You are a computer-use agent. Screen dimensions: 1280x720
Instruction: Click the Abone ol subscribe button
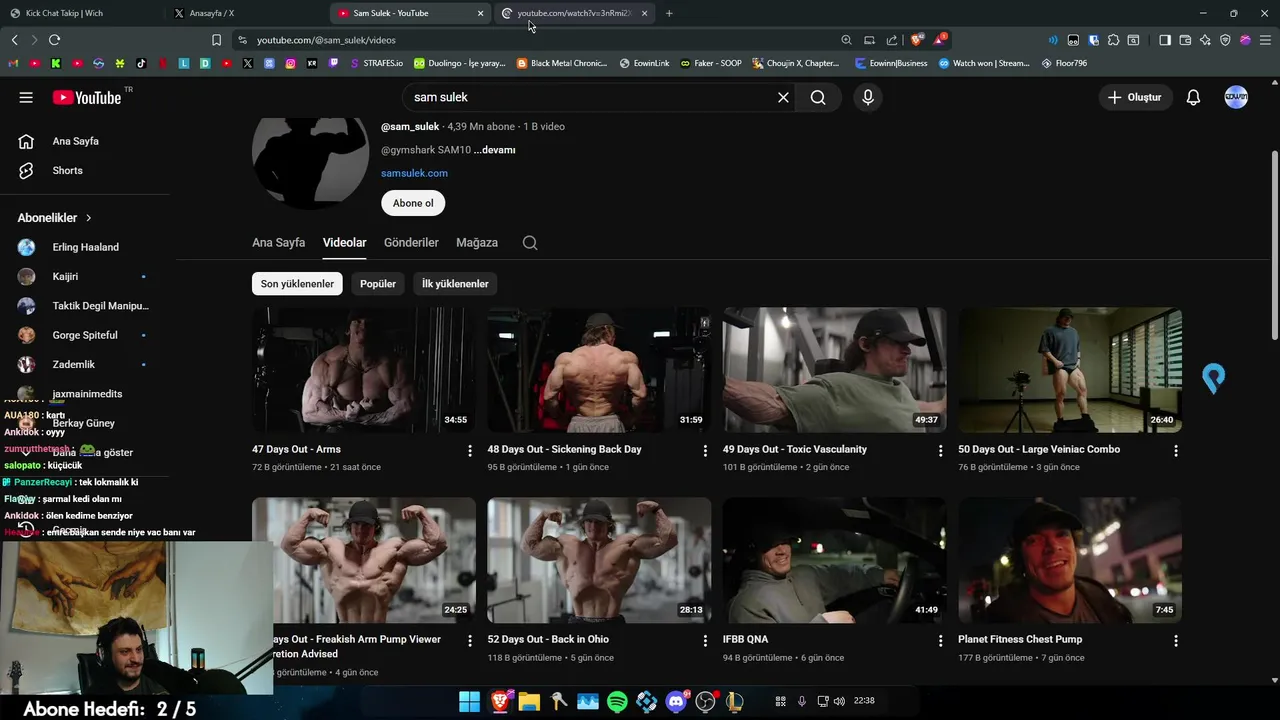[413, 203]
